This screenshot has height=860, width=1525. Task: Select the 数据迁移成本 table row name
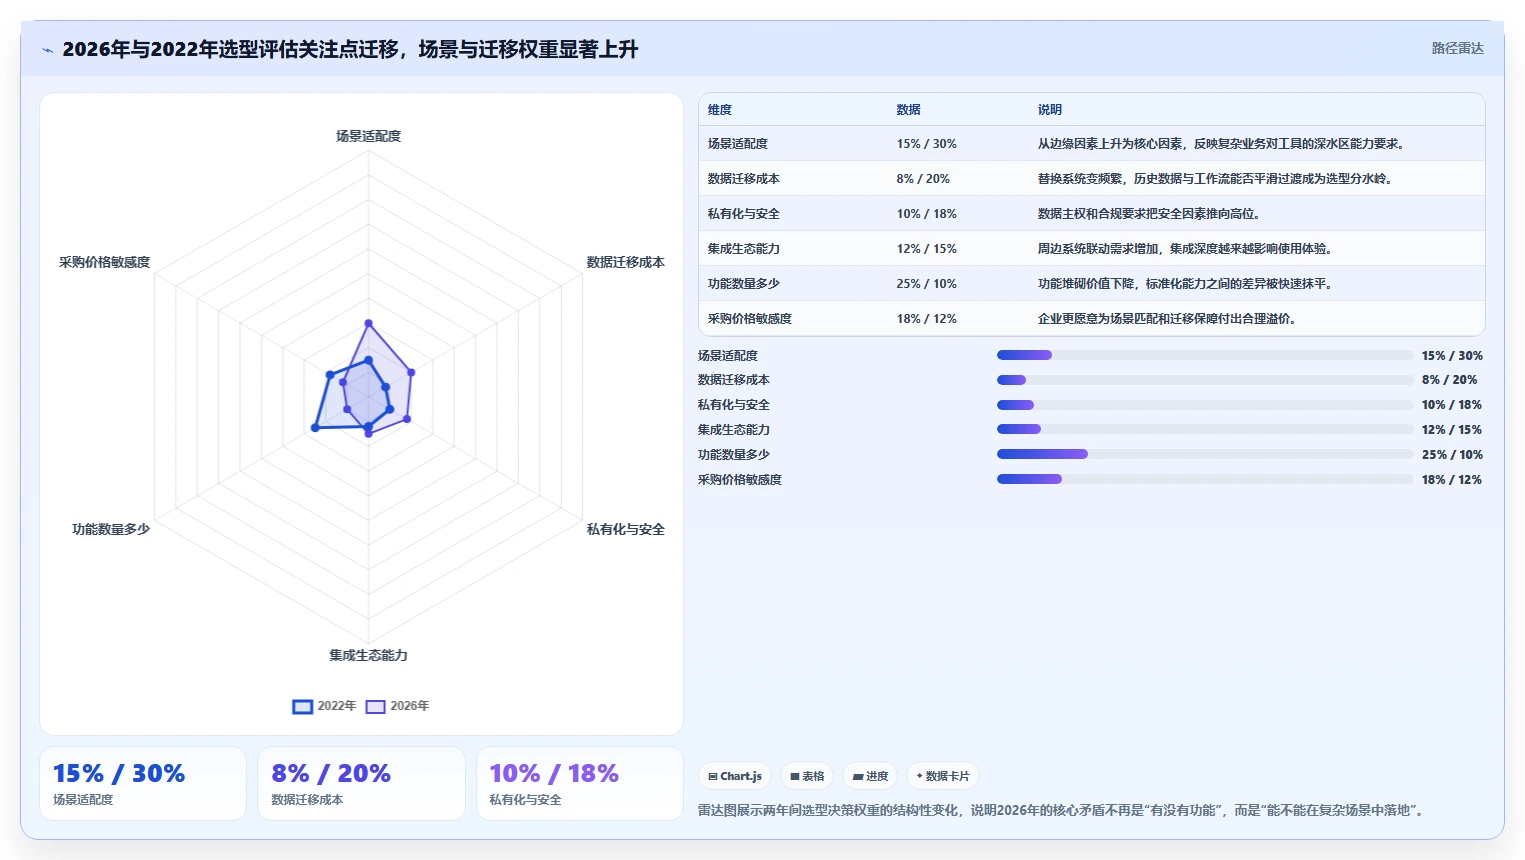pos(744,179)
